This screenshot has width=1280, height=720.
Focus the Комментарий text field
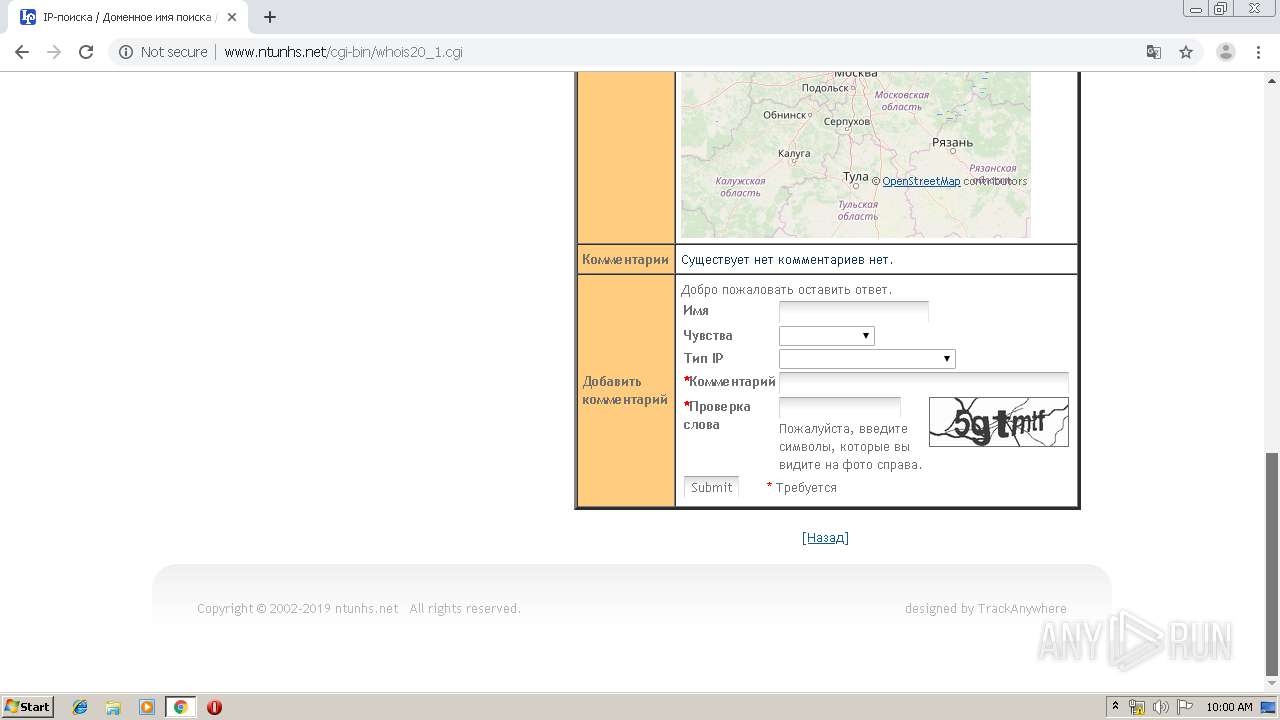pos(924,382)
